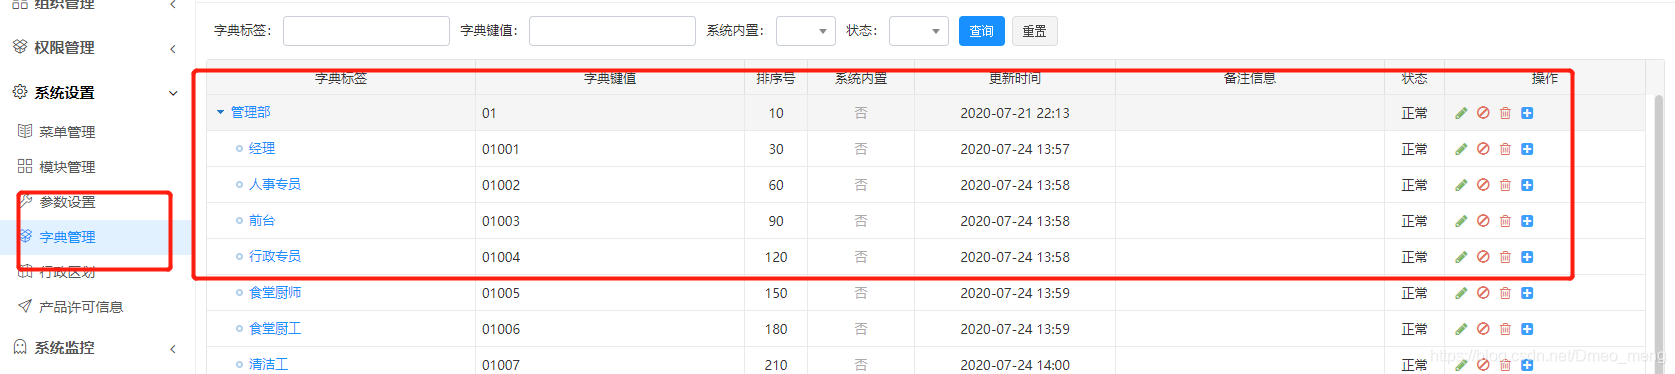Screen dimensions: 1675x374
Task: Delete the 行政专员 row
Action: point(1505,257)
